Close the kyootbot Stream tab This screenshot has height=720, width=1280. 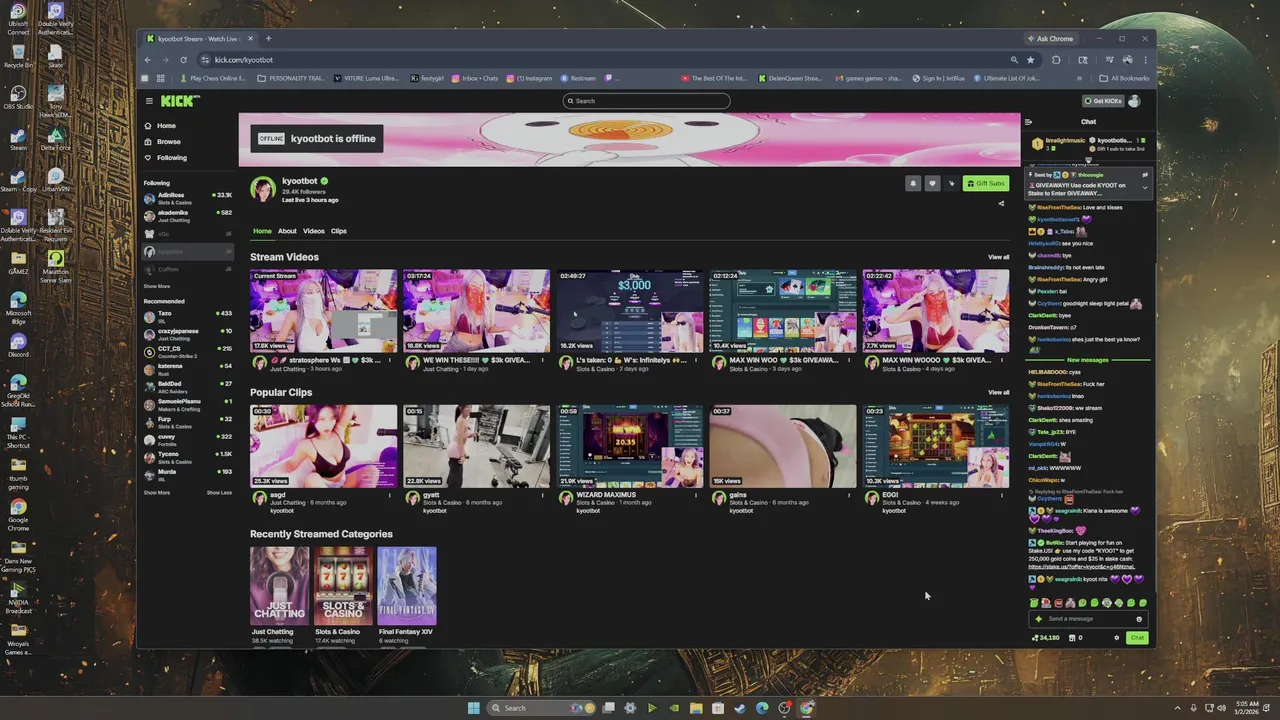[x=251, y=39]
